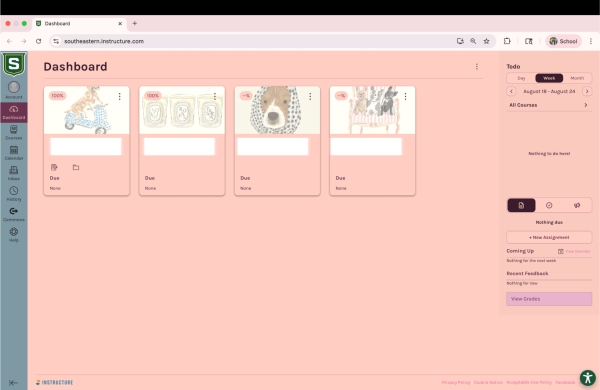This screenshot has width=600, height=390.
Task: Click the browser address bar URL
Action: [x=104, y=41]
